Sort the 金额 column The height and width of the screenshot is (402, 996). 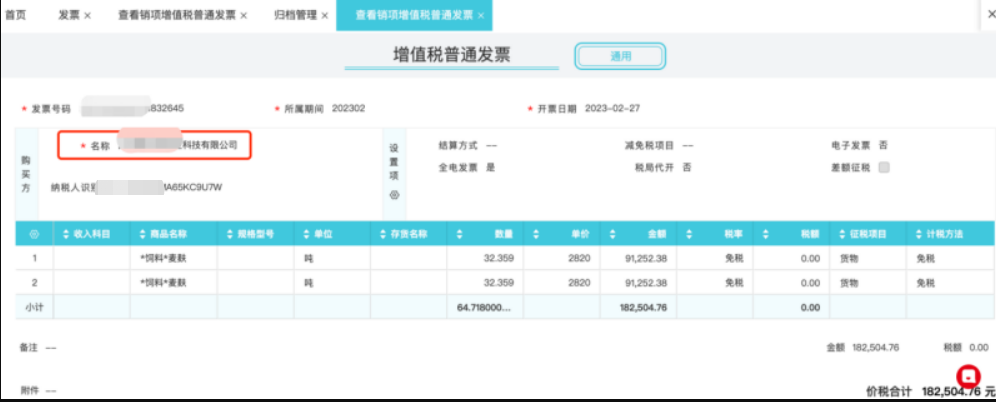[613, 233]
